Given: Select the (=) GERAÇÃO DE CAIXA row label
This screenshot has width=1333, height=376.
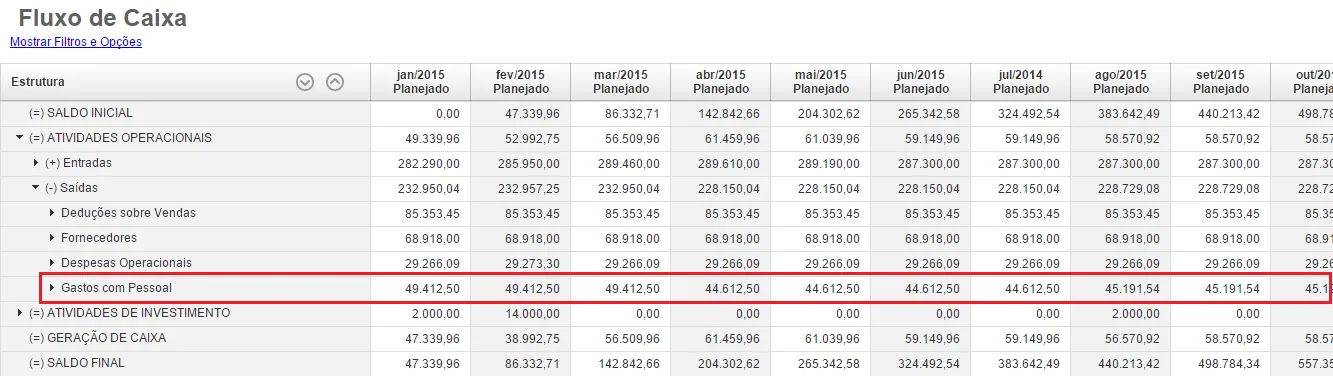Looking at the screenshot, I should click(x=98, y=338).
